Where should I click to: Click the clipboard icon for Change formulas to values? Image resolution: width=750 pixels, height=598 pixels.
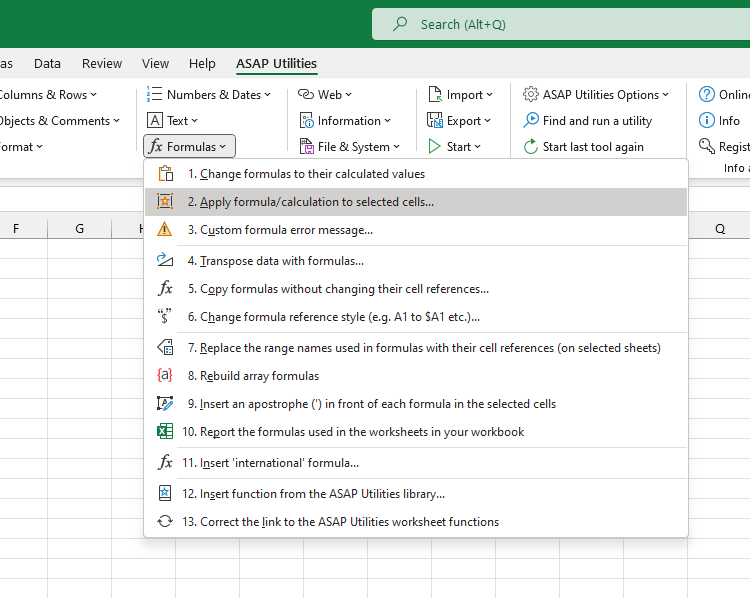coord(165,174)
